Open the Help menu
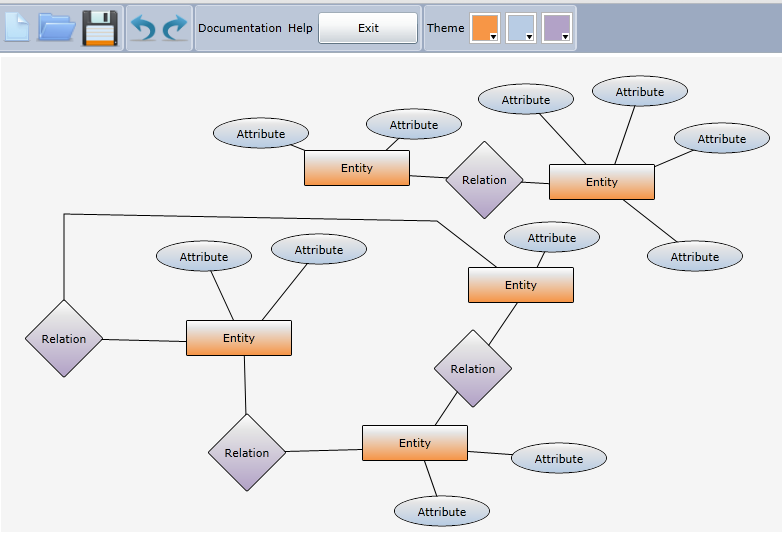The height and width of the screenshot is (533, 782). pos(300,28)
